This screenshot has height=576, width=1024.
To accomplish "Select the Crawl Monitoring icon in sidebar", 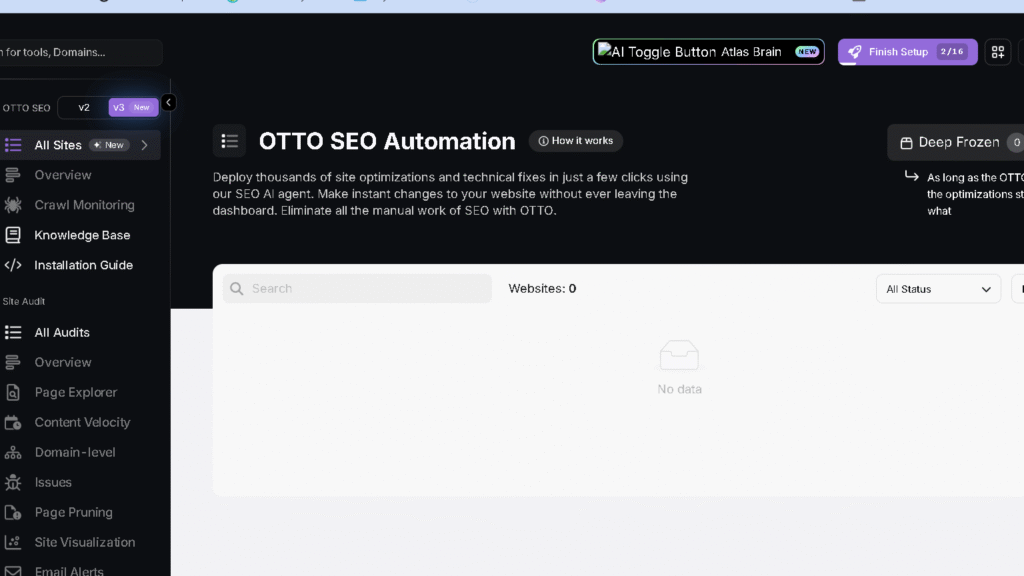I will point(14,205).
